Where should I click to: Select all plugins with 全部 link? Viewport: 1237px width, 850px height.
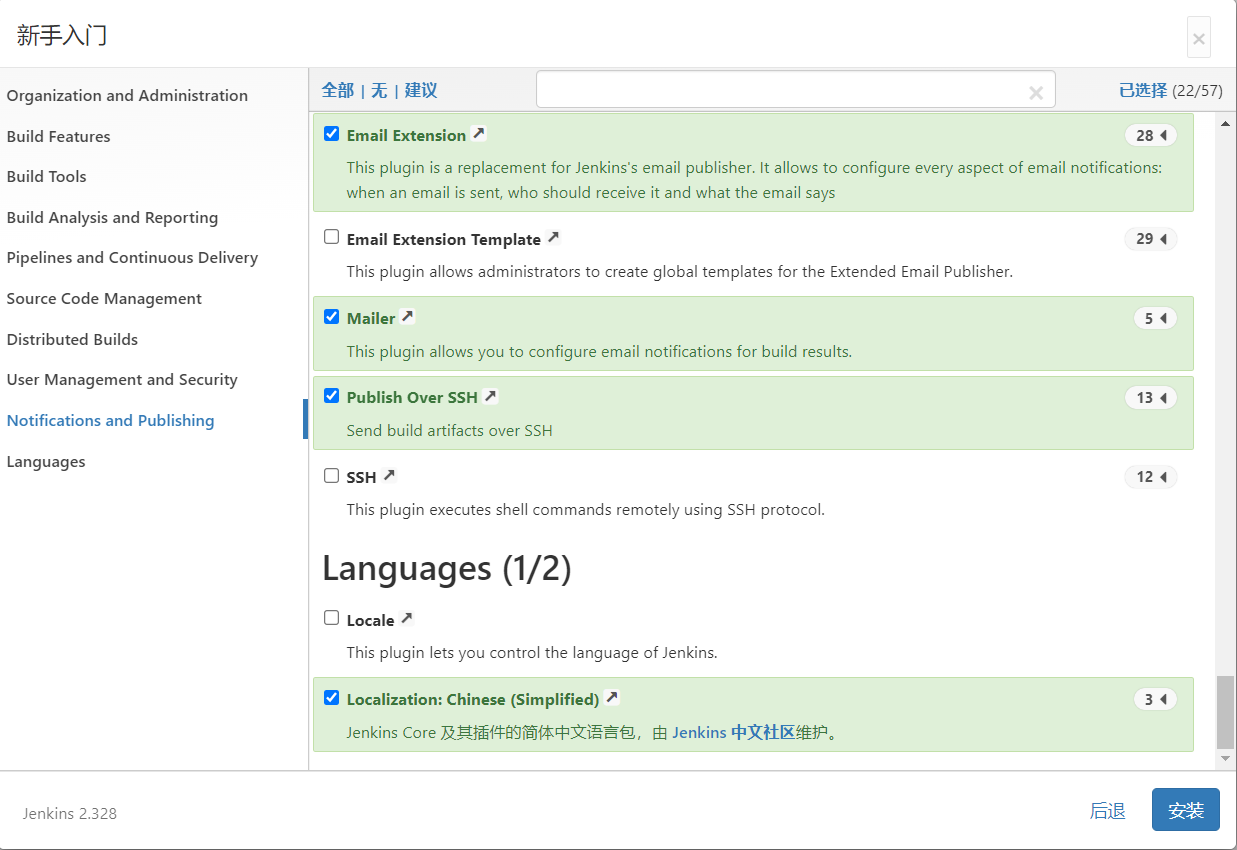pos(337,90)
